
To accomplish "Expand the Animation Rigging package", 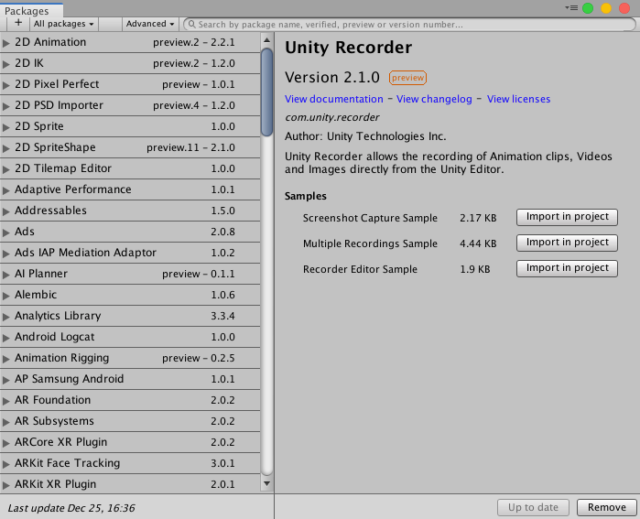I will [6, 359].
